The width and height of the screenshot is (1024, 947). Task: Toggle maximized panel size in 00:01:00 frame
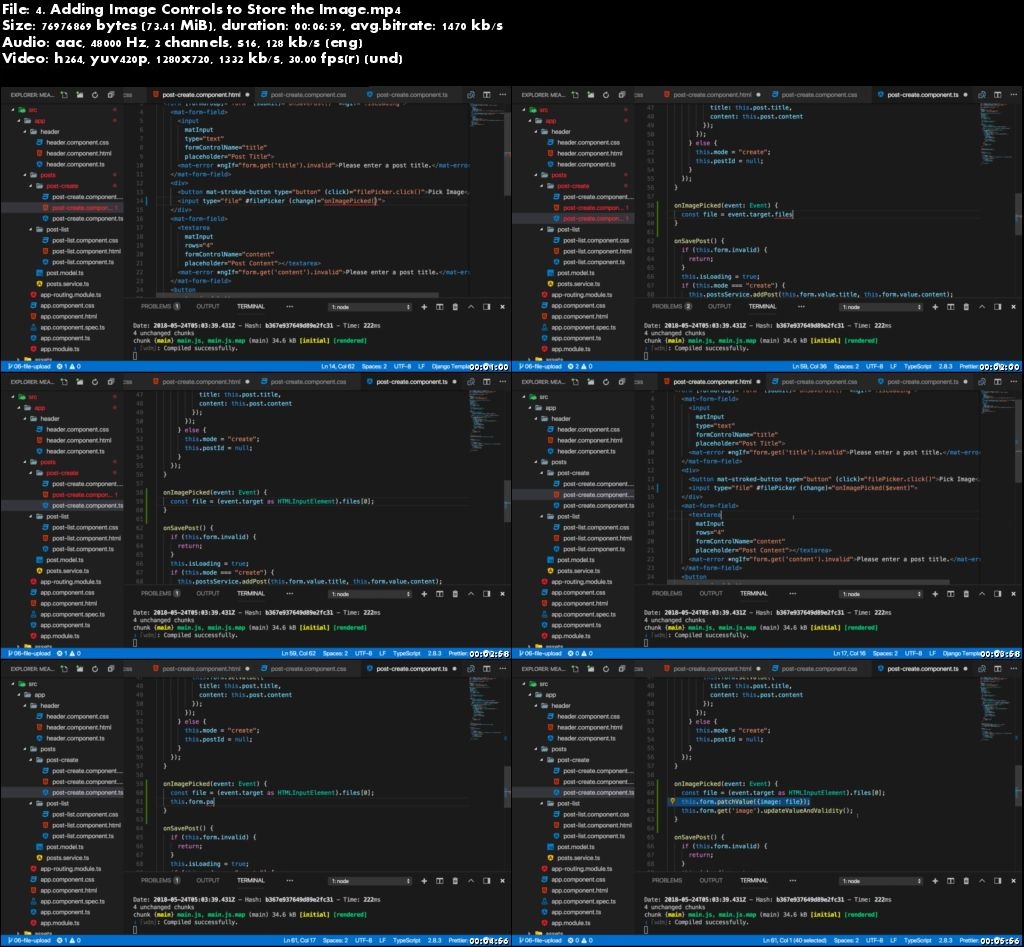point(471,306)
